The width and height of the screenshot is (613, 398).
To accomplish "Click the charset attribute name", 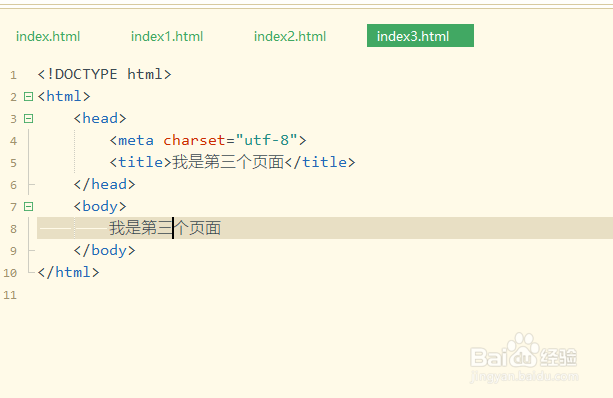I will point(194,140).
